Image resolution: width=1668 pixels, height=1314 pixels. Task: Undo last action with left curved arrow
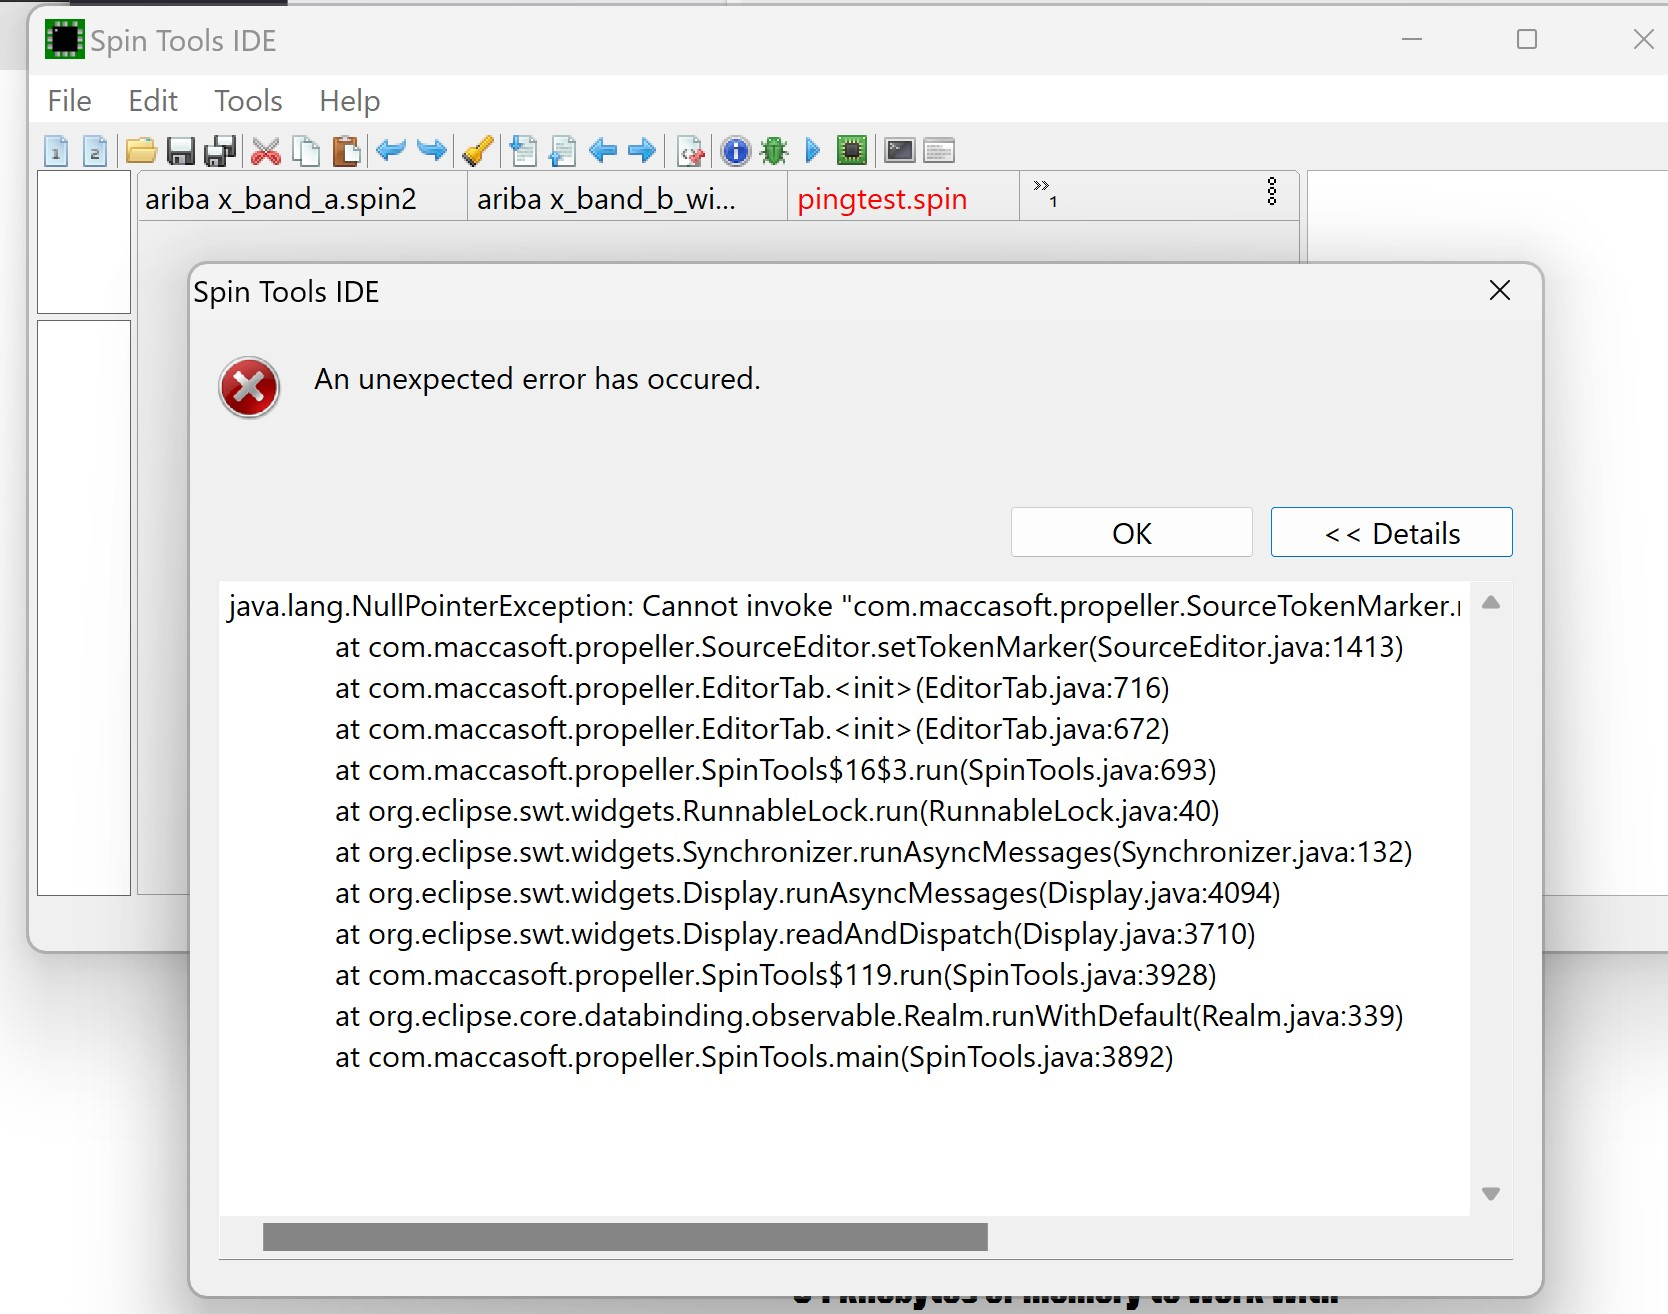pos(391,151)
